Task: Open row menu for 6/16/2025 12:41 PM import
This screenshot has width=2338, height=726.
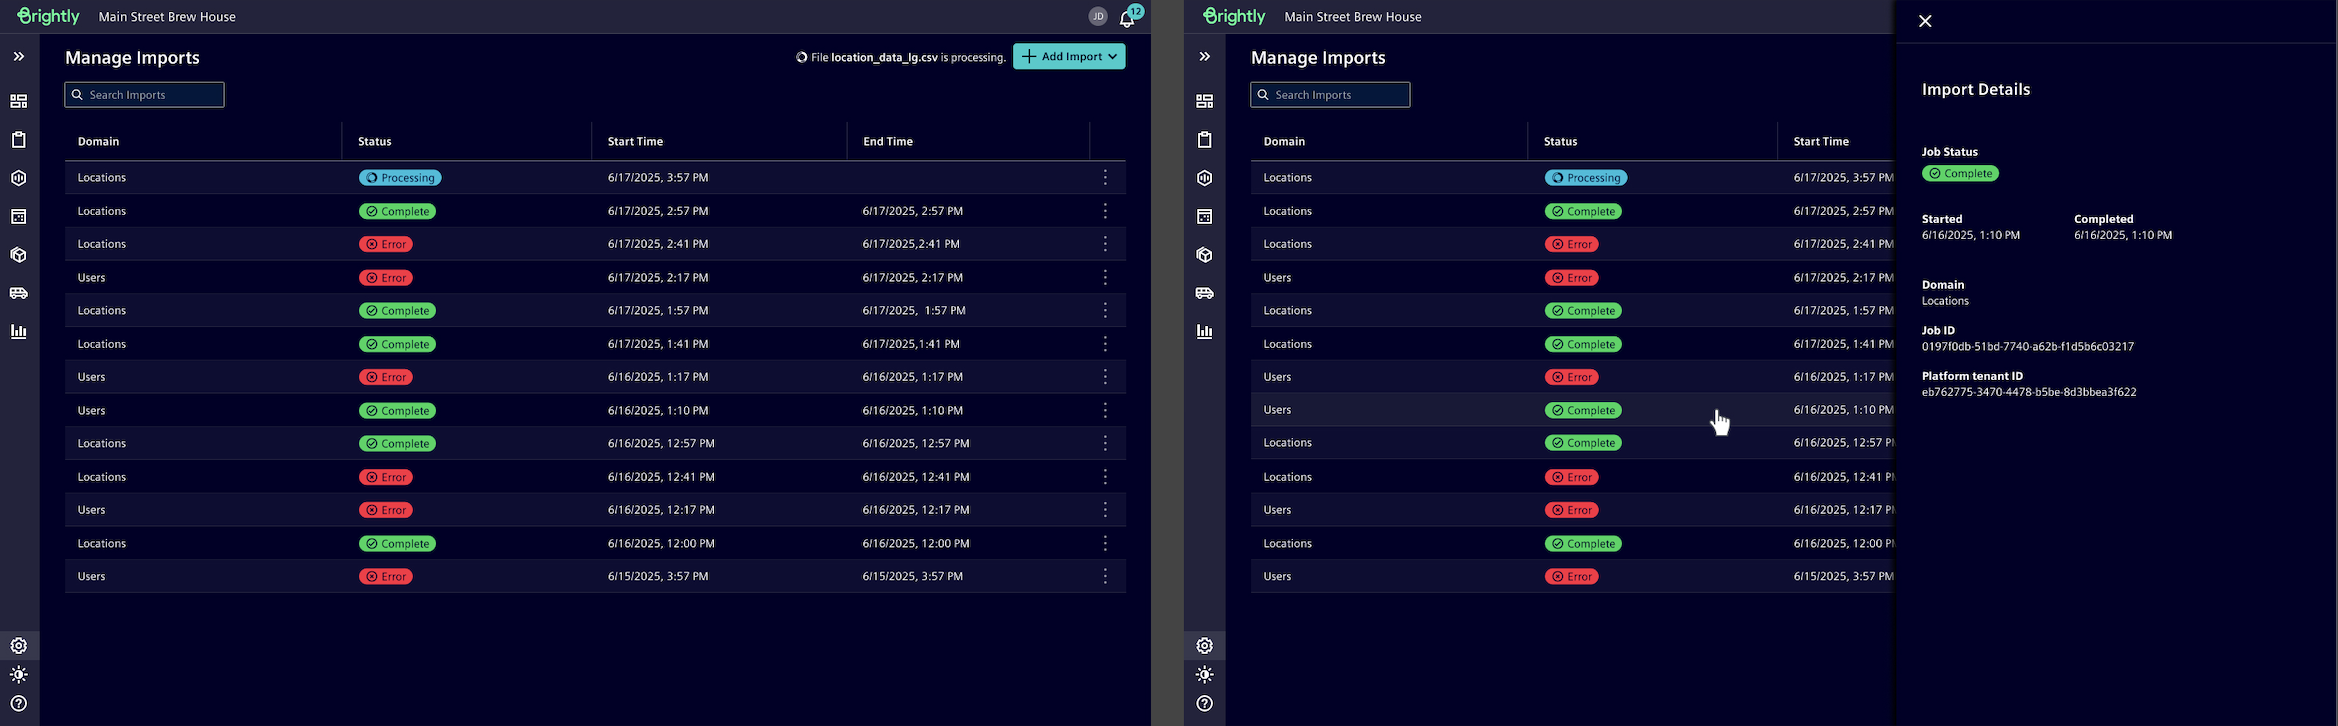Action: tap(1105, 477)
